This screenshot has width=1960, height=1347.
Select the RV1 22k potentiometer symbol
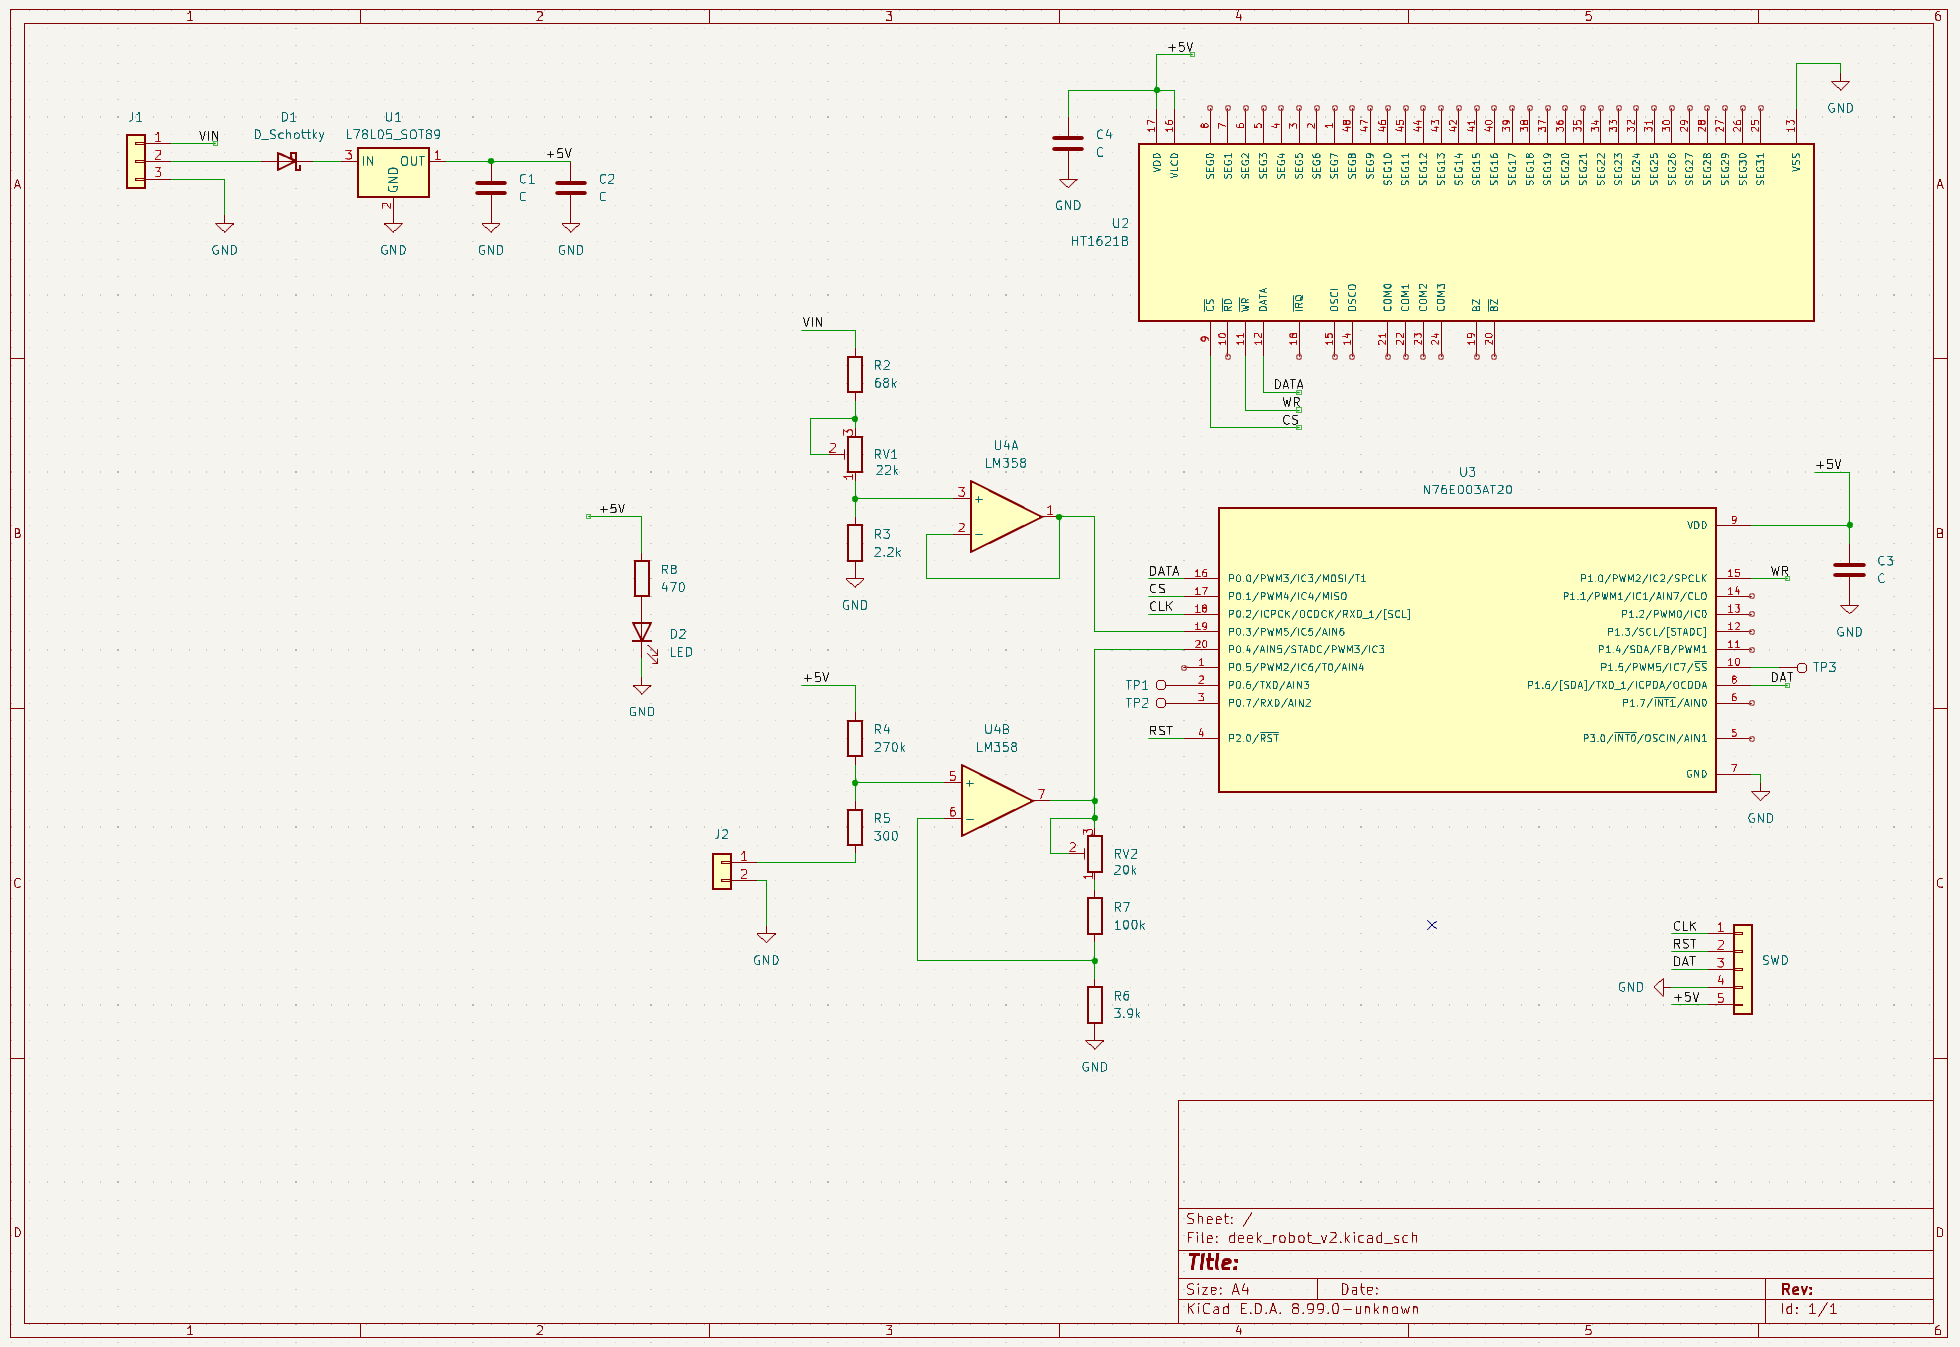(x=855, y=454)
